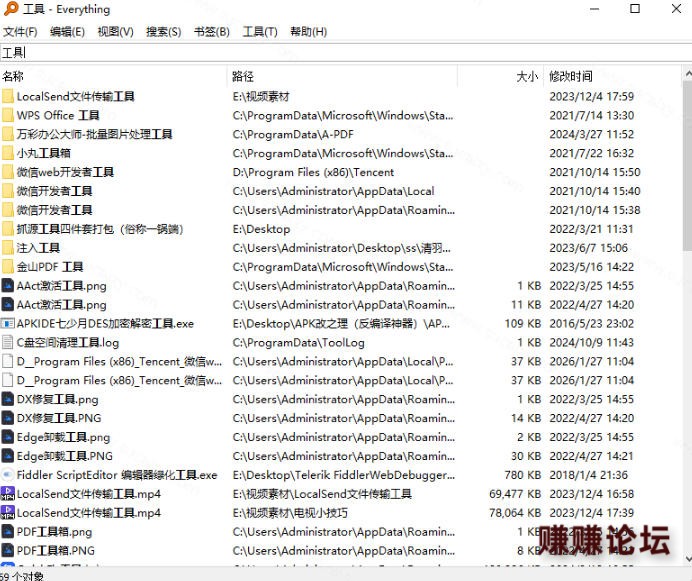Image resolution: width=692 pixels, height=581 pixels.
Task: Click video icon of the 78,064 KB LocalSend mp4
Action: pos(8,513)
